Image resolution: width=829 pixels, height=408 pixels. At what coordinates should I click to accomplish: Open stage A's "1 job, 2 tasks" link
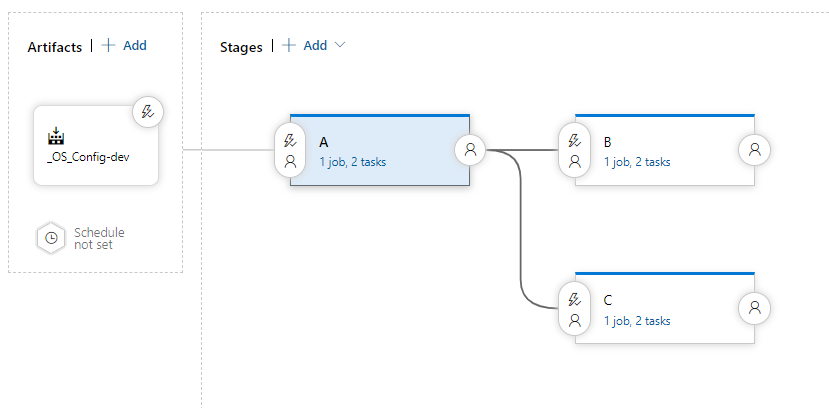352,162
